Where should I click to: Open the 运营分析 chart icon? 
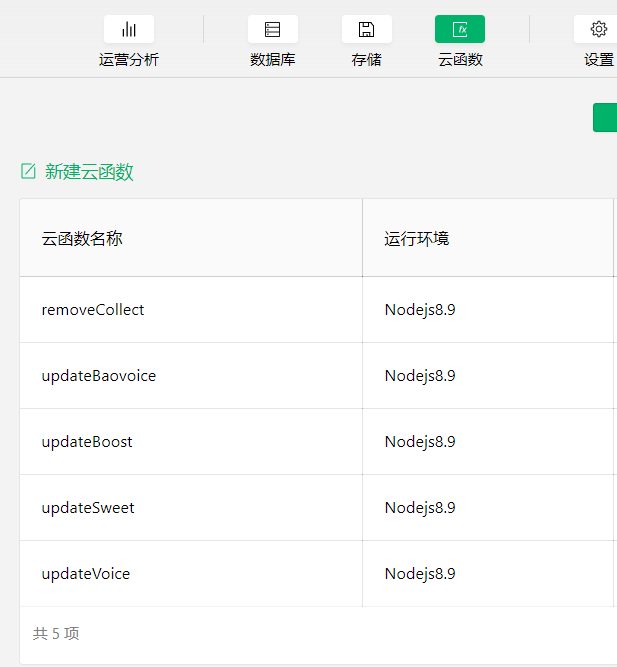coord(129,29)
